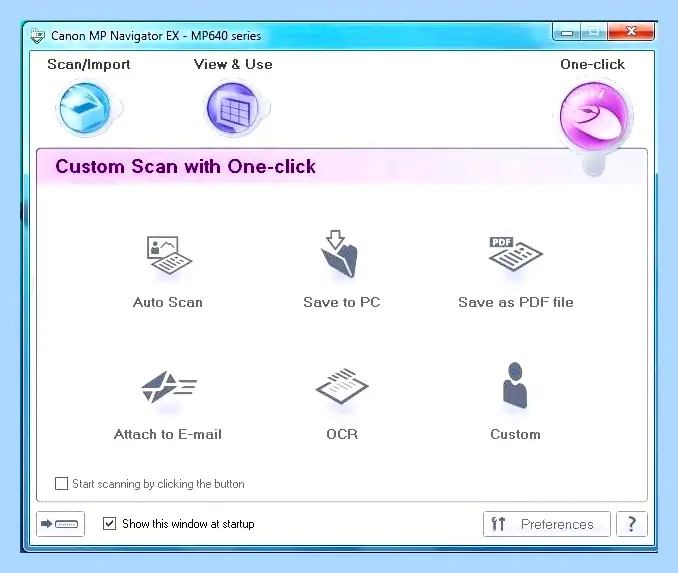Launch OCR scan
The image size is (678, 573).
342,404
